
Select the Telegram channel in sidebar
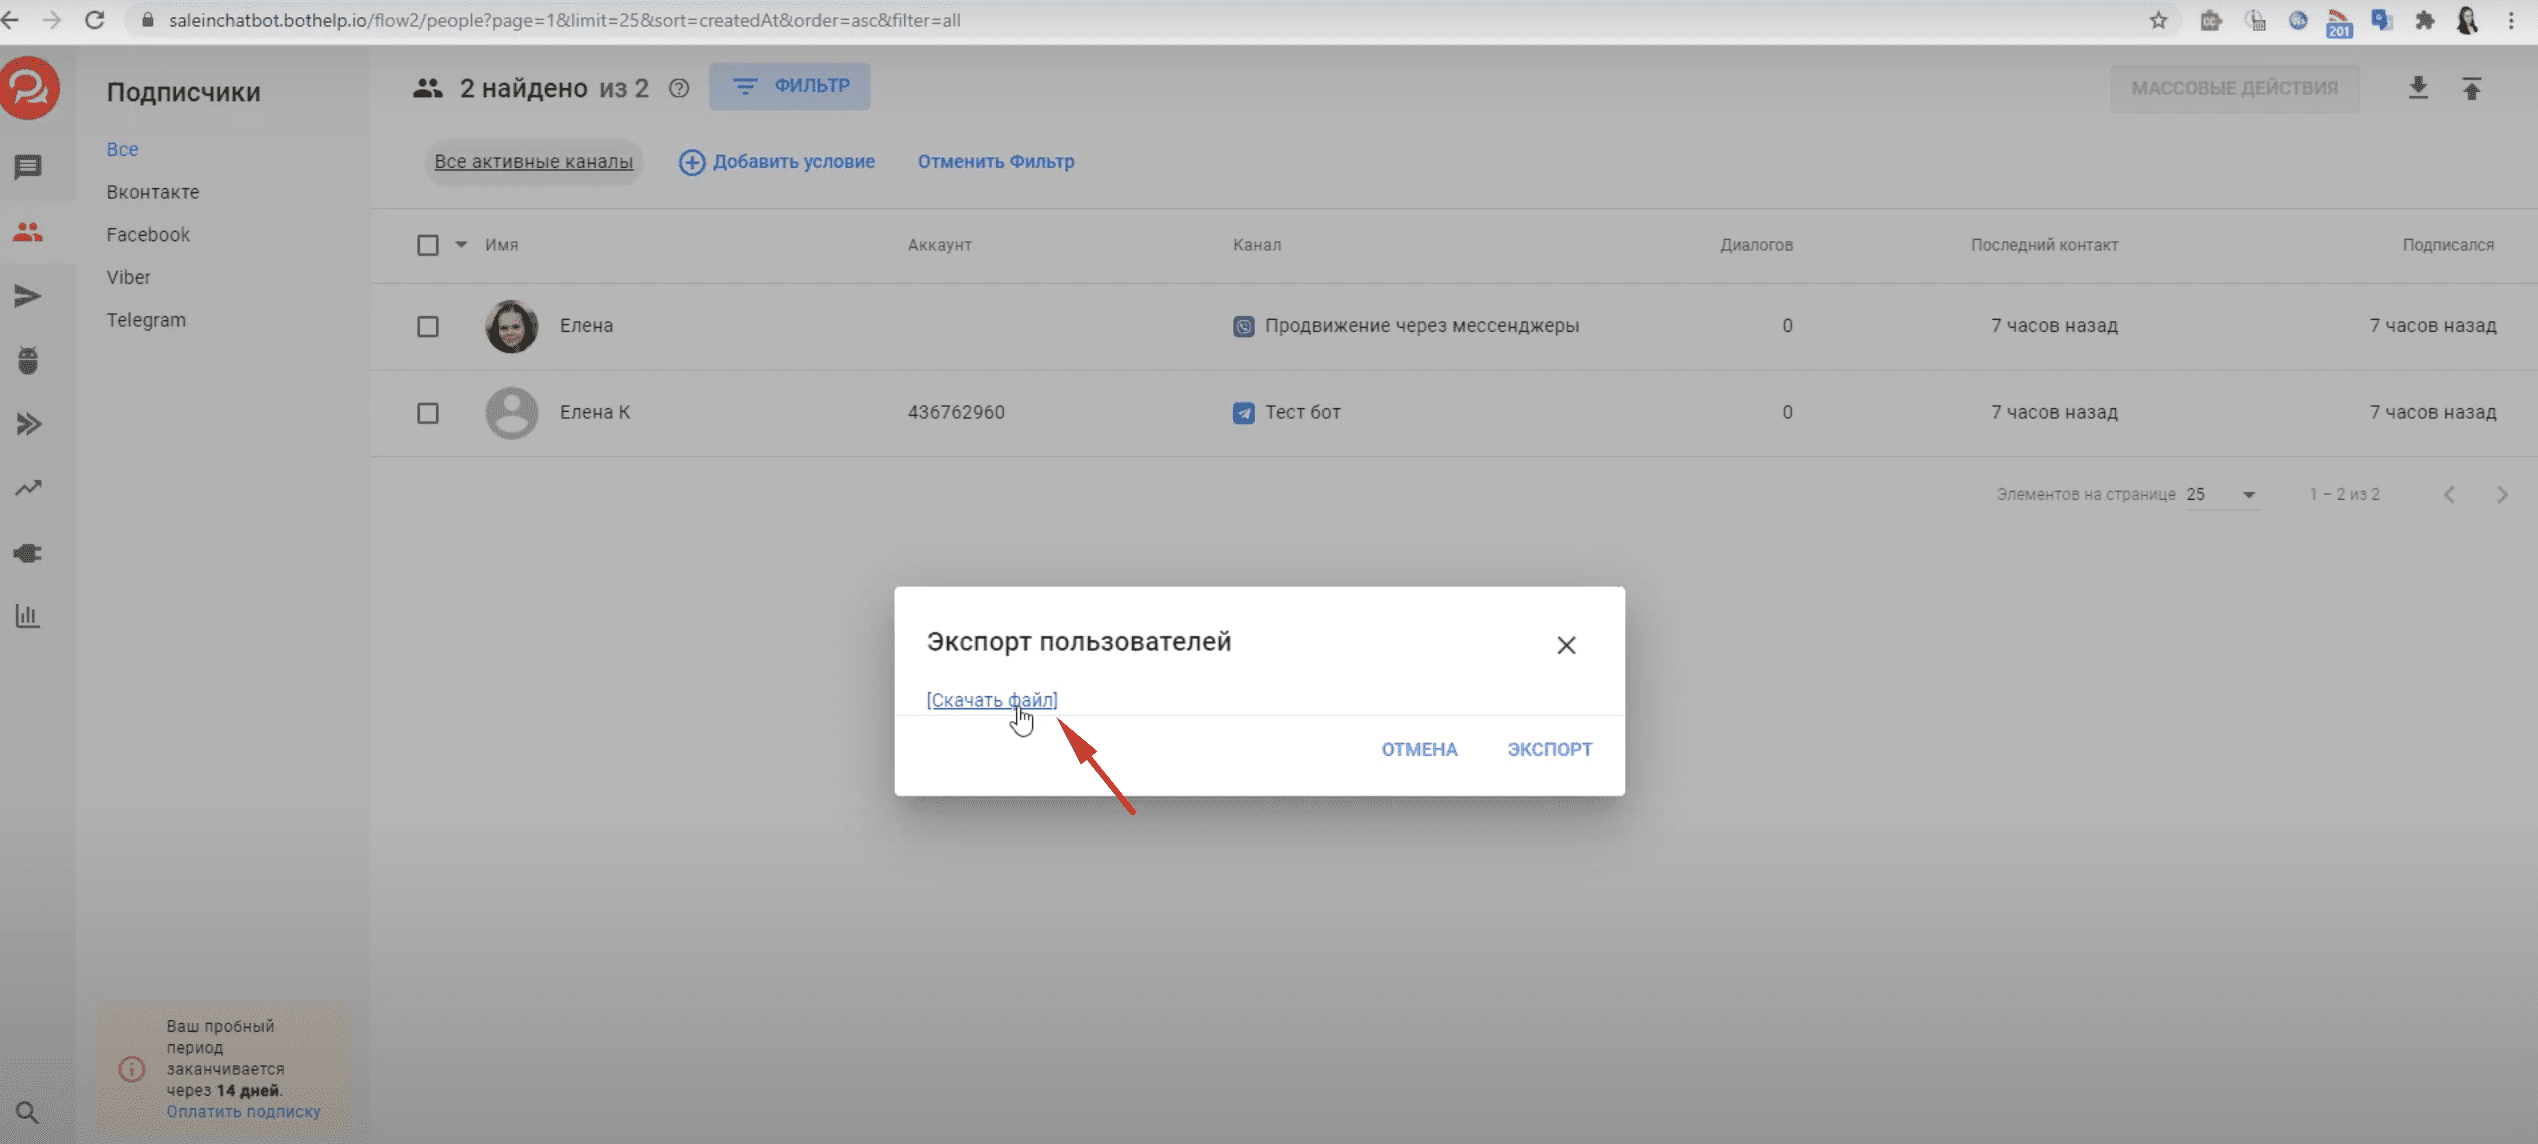[146, 320]
